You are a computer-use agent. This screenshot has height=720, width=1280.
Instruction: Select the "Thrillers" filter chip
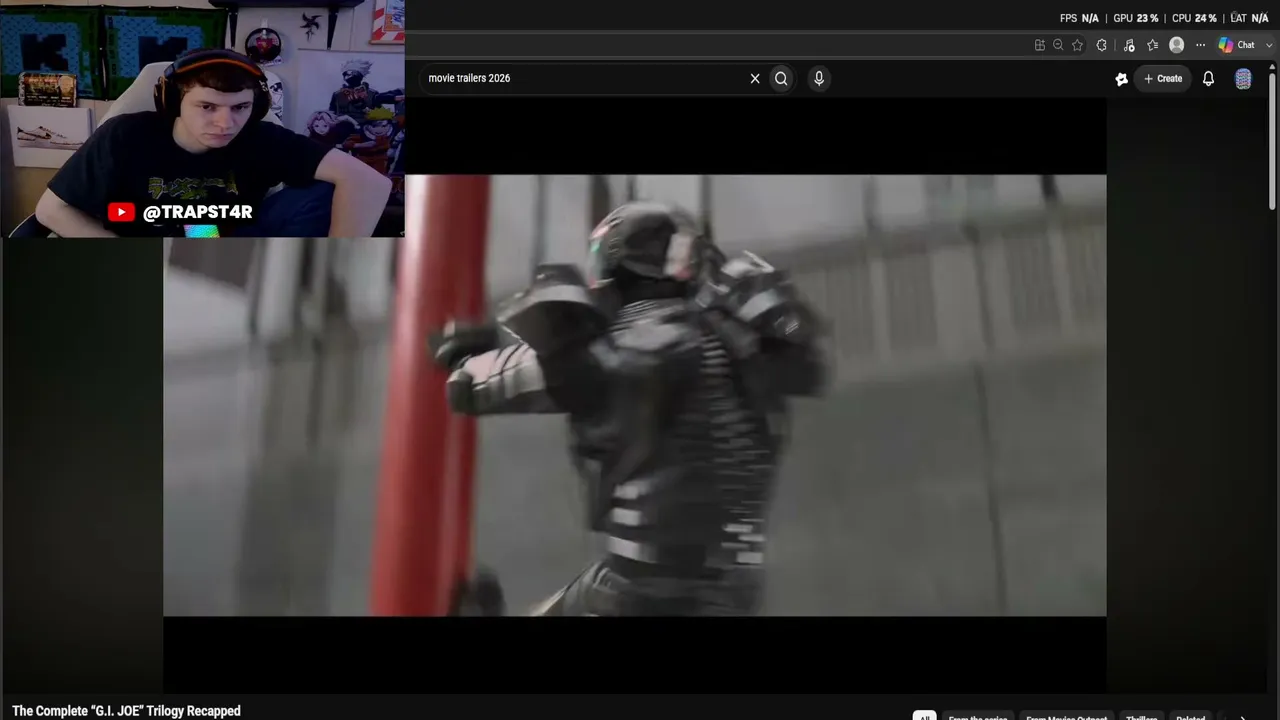(1141, 717)
